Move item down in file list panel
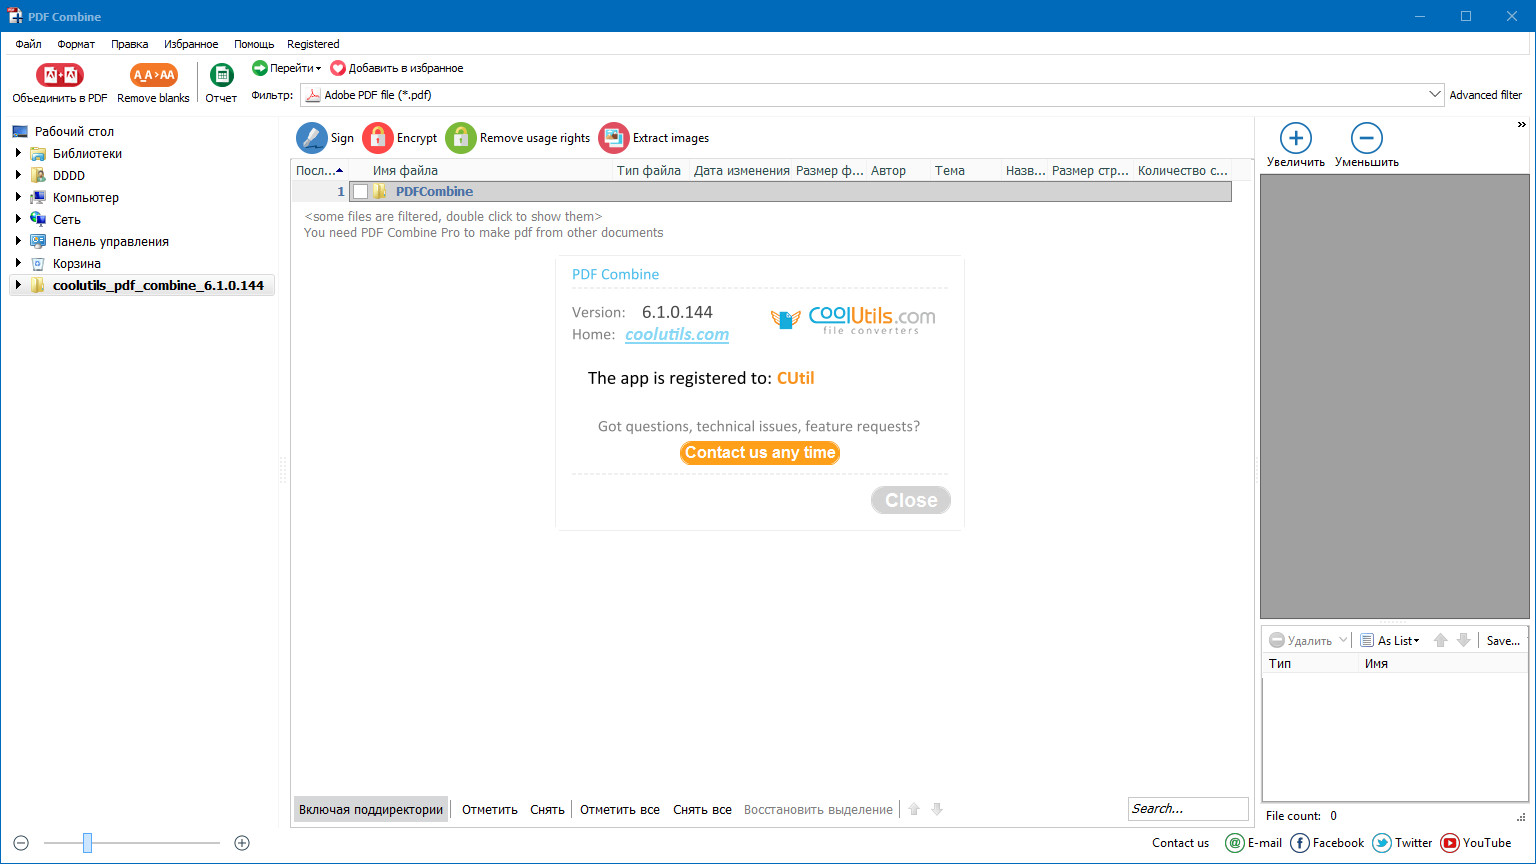 (1463, 640)
